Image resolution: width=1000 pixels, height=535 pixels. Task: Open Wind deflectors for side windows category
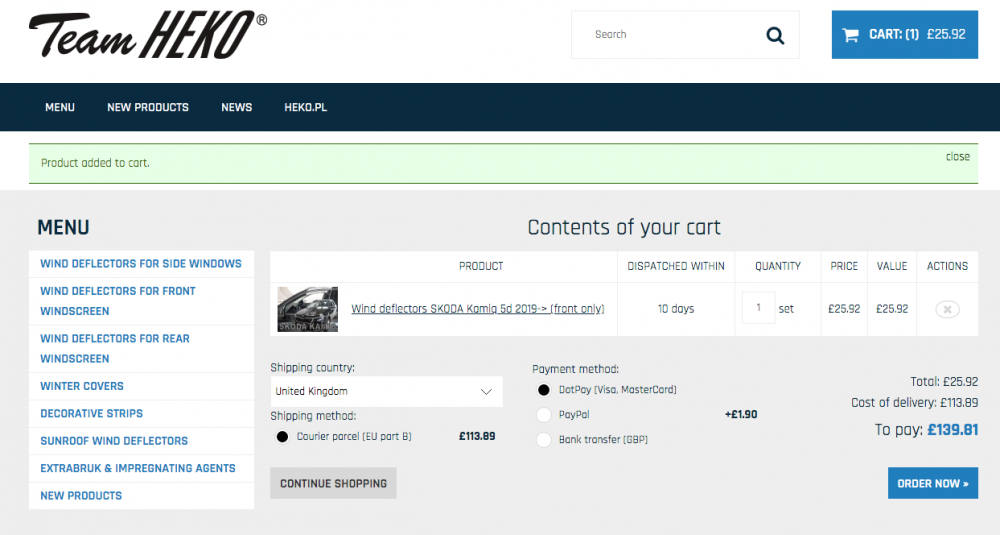(141, 263)
